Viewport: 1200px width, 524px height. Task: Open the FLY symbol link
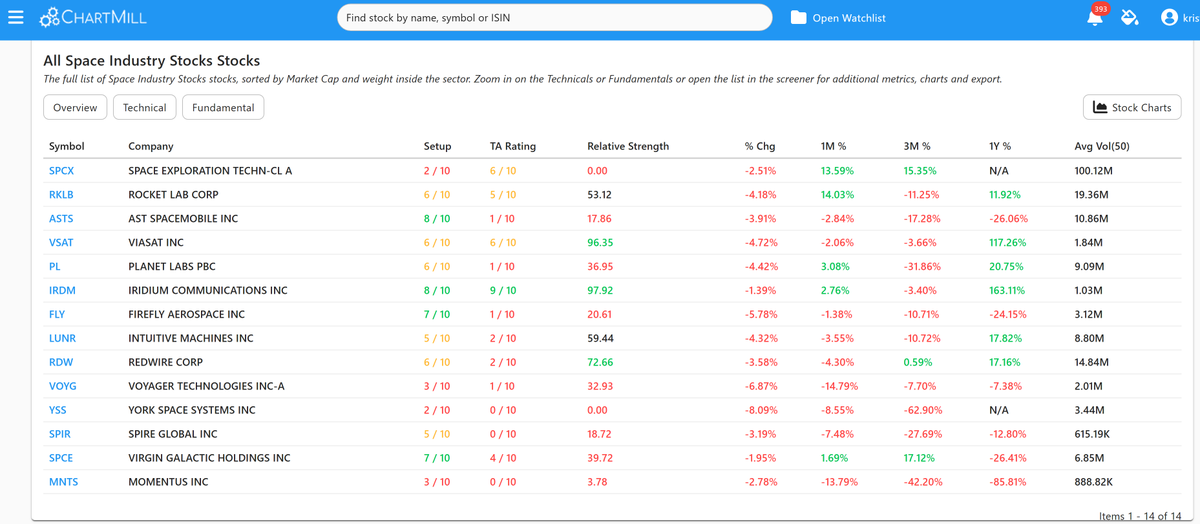[x=57, y=315]
